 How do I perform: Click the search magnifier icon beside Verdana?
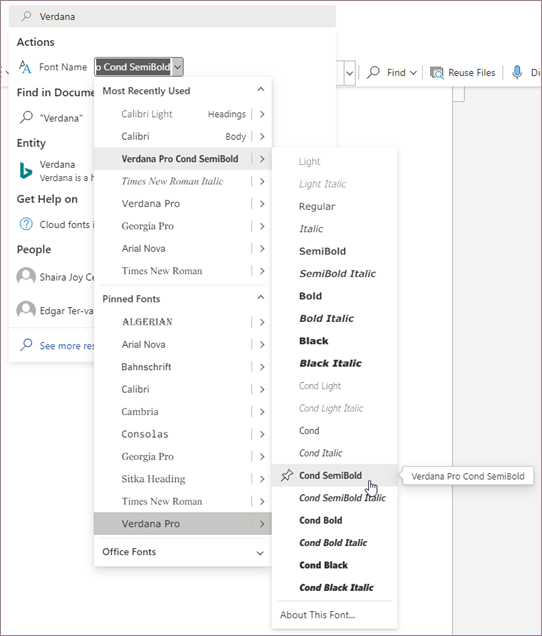[26, 16]
